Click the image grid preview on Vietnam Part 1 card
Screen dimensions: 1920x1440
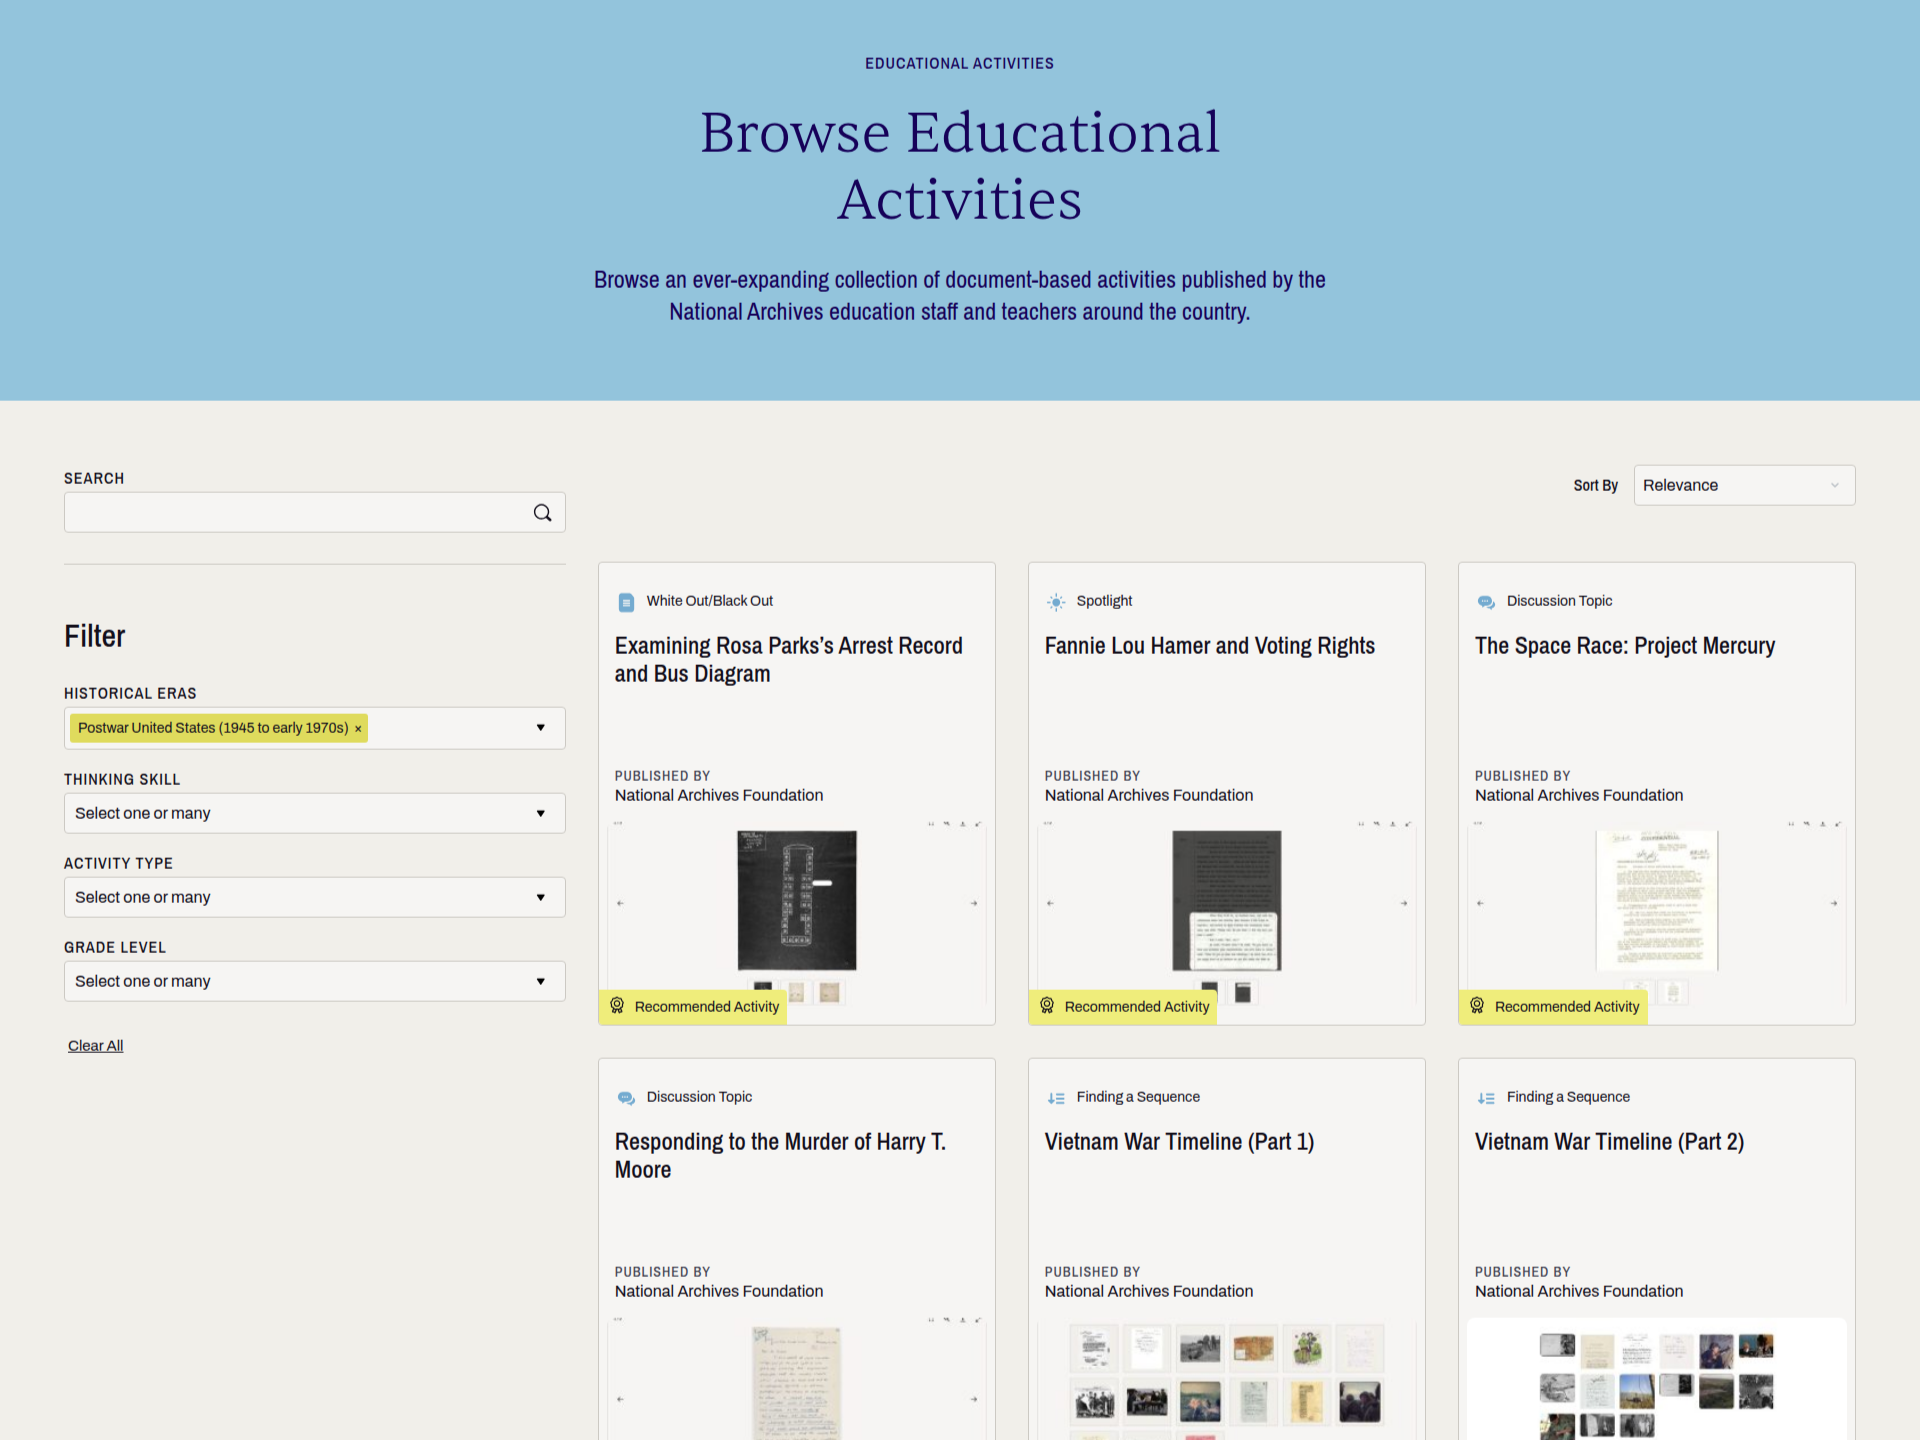(1226, 1380)
